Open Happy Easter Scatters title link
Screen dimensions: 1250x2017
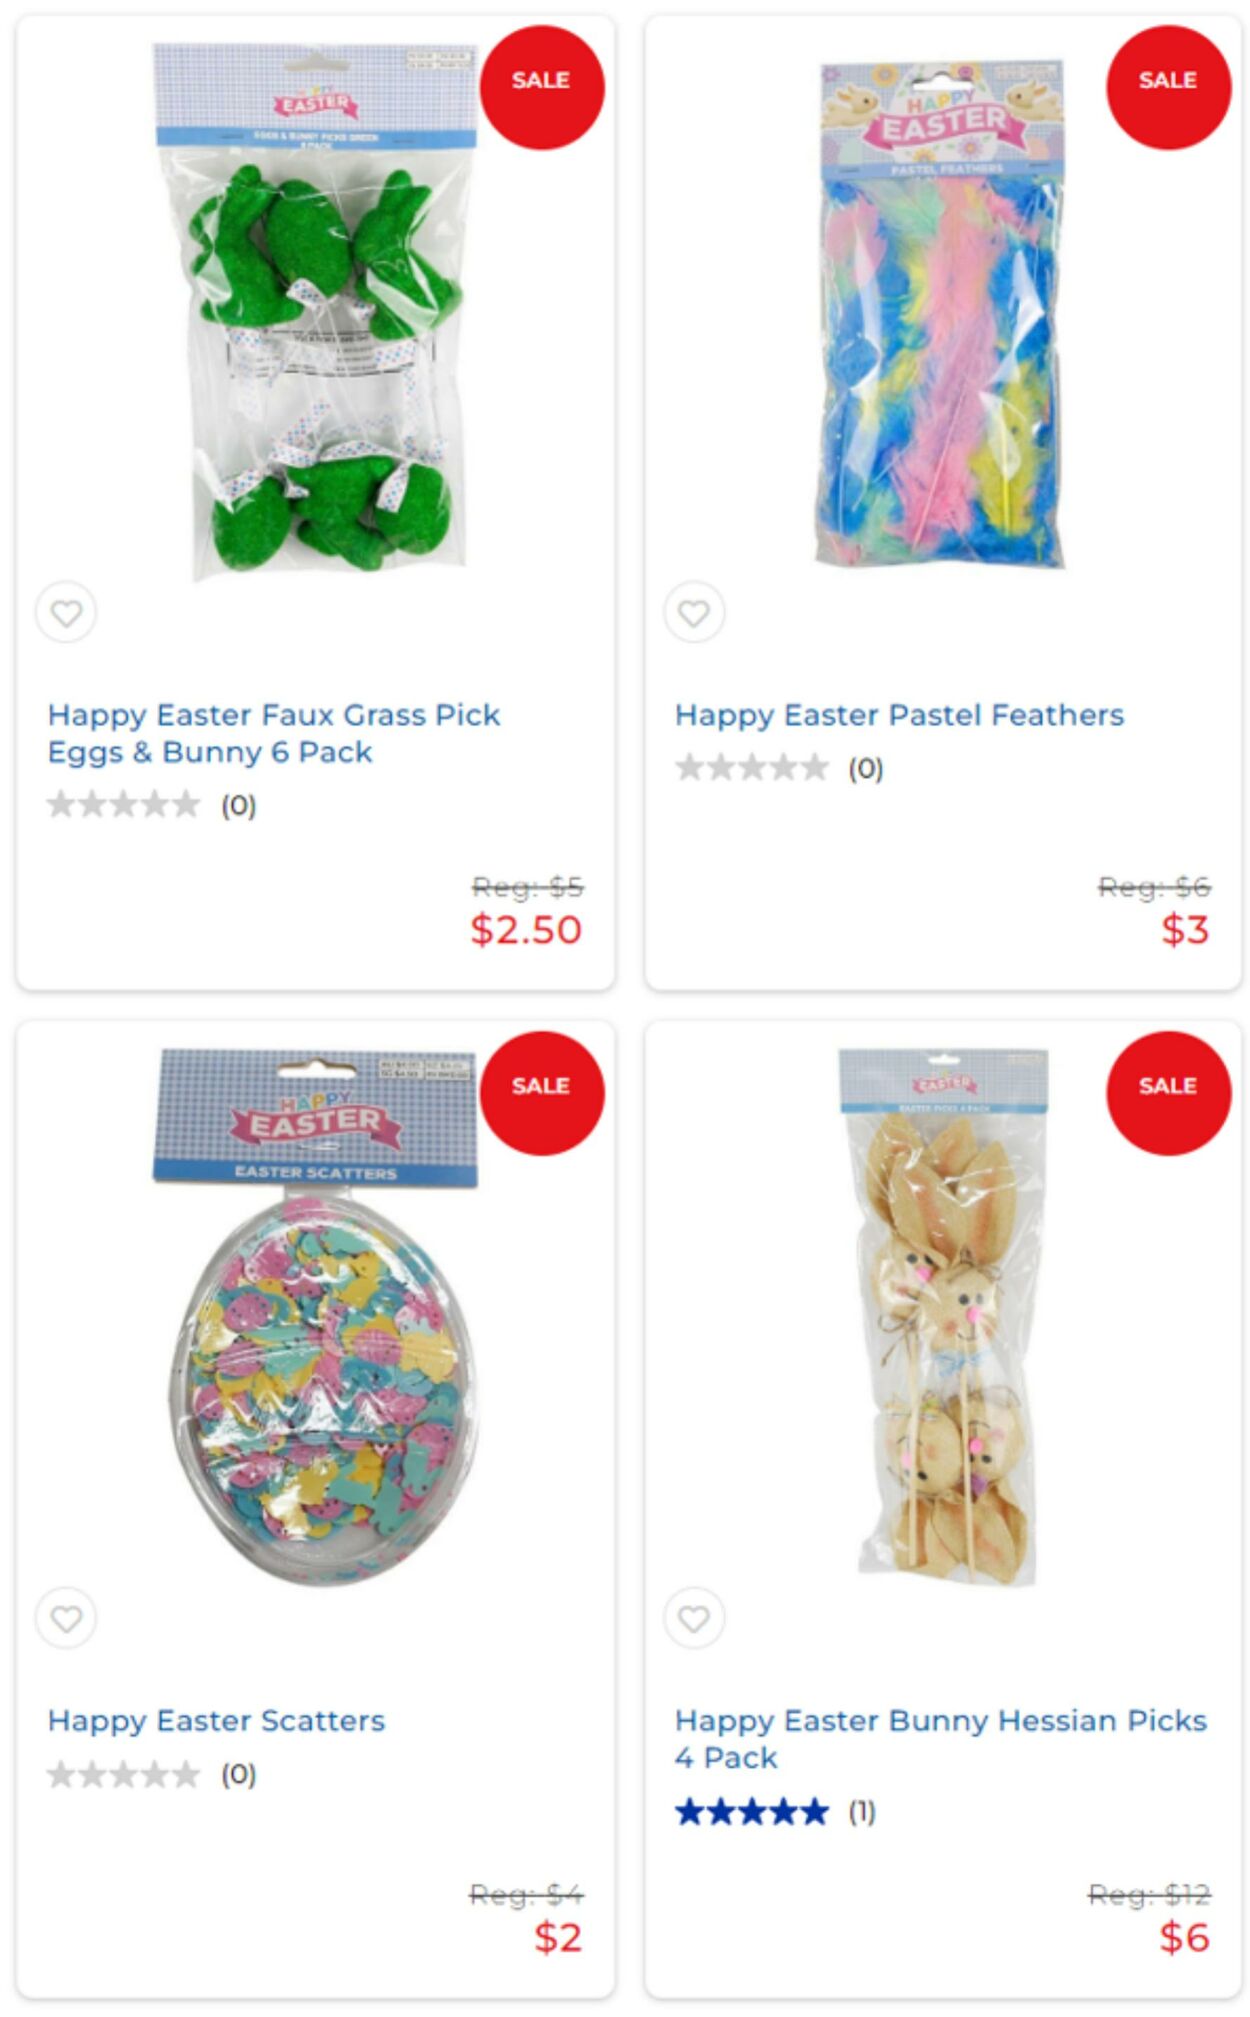[216, 1720]
